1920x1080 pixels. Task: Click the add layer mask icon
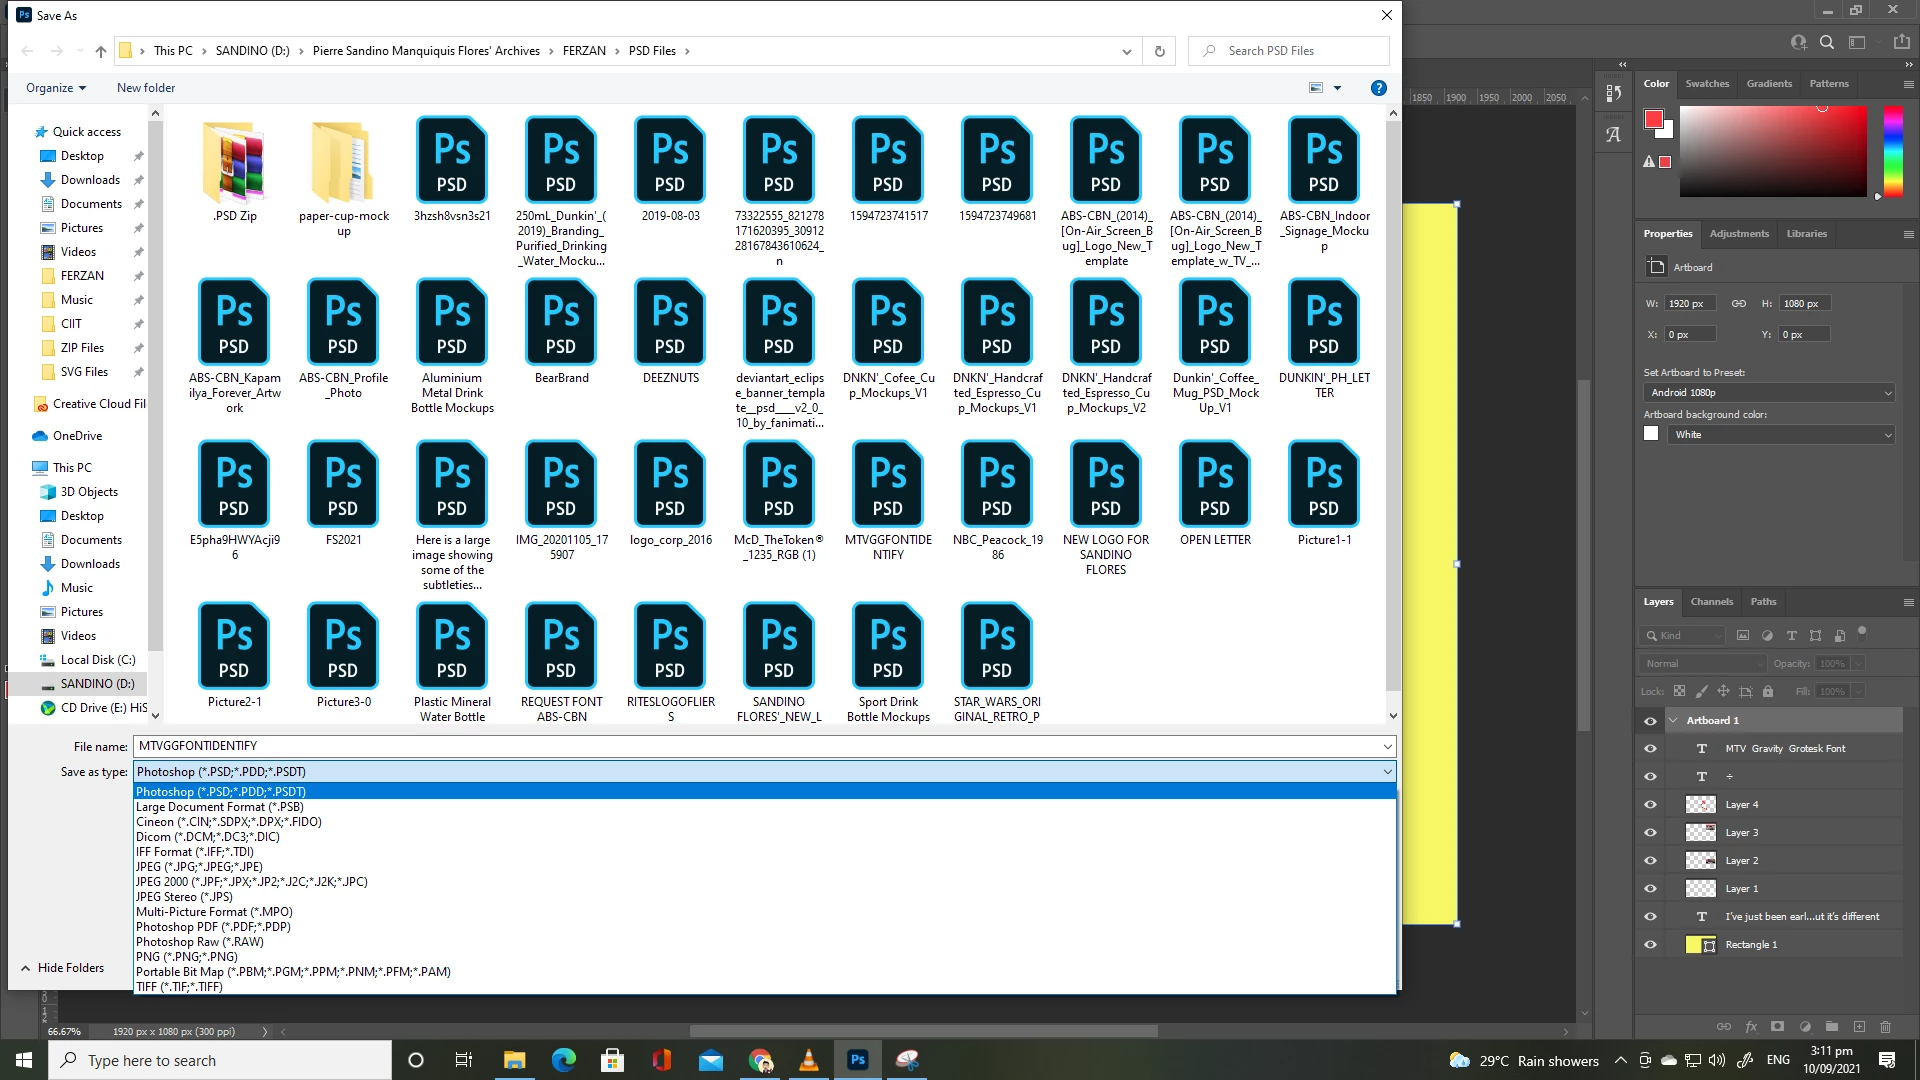point(1777,1027)
